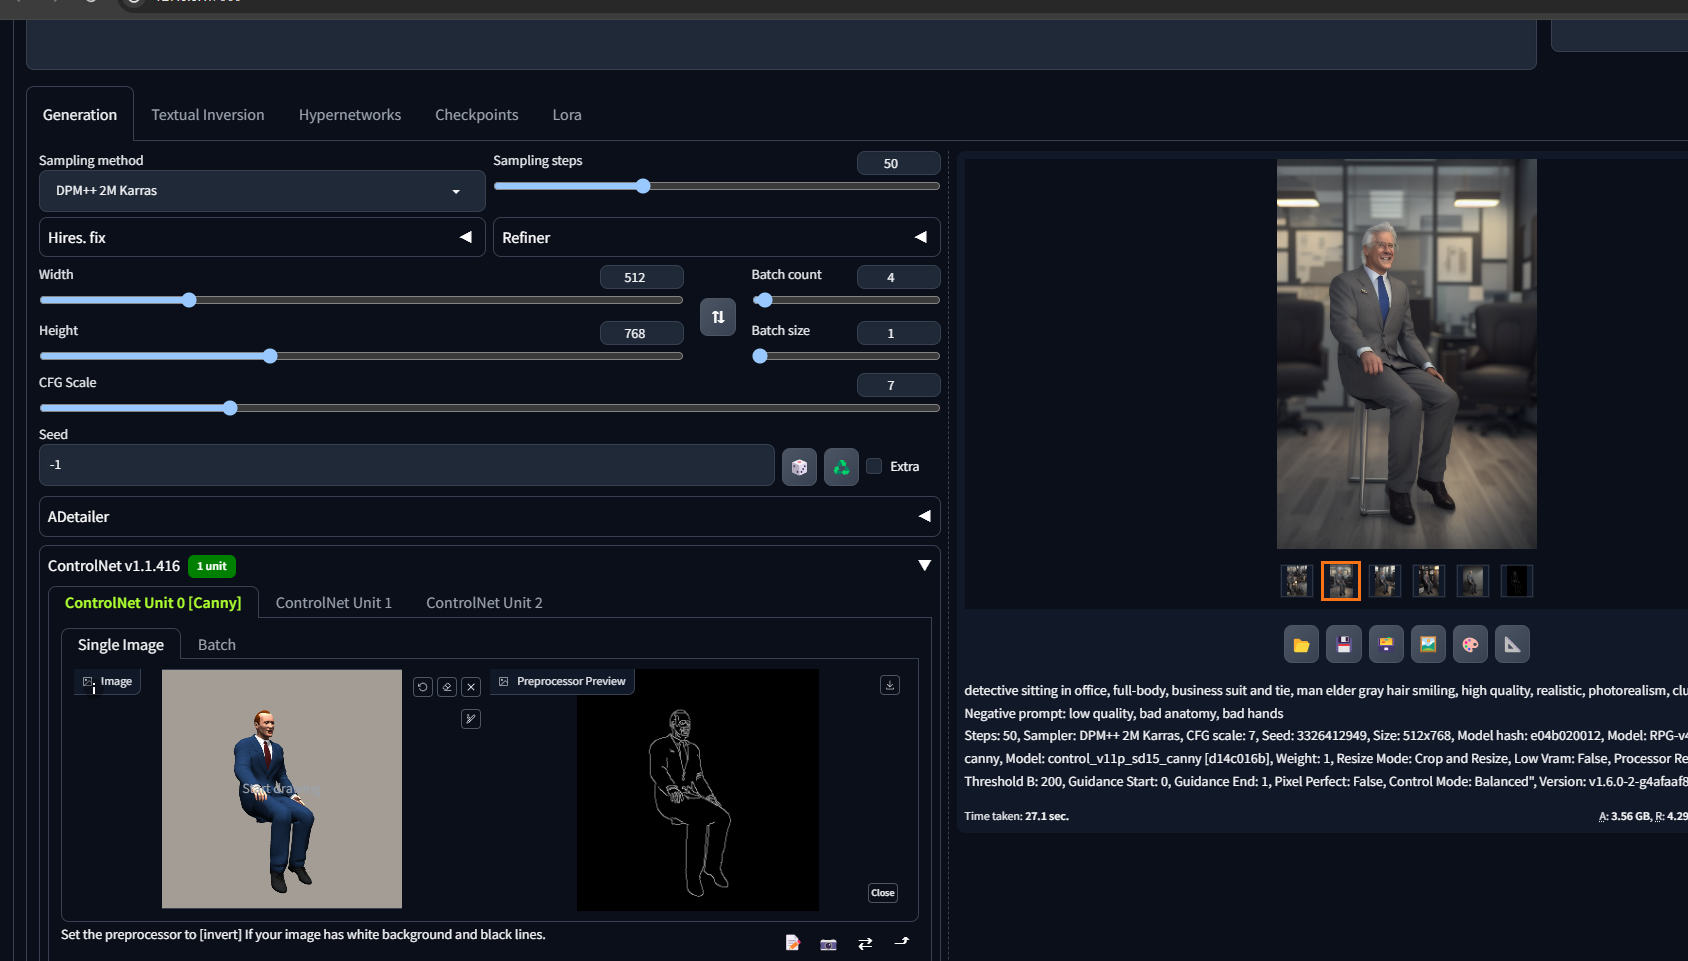The height and width of the screenshot is (961, 1688).
Task: Click the large generated output image
Action: (1407, 354)
